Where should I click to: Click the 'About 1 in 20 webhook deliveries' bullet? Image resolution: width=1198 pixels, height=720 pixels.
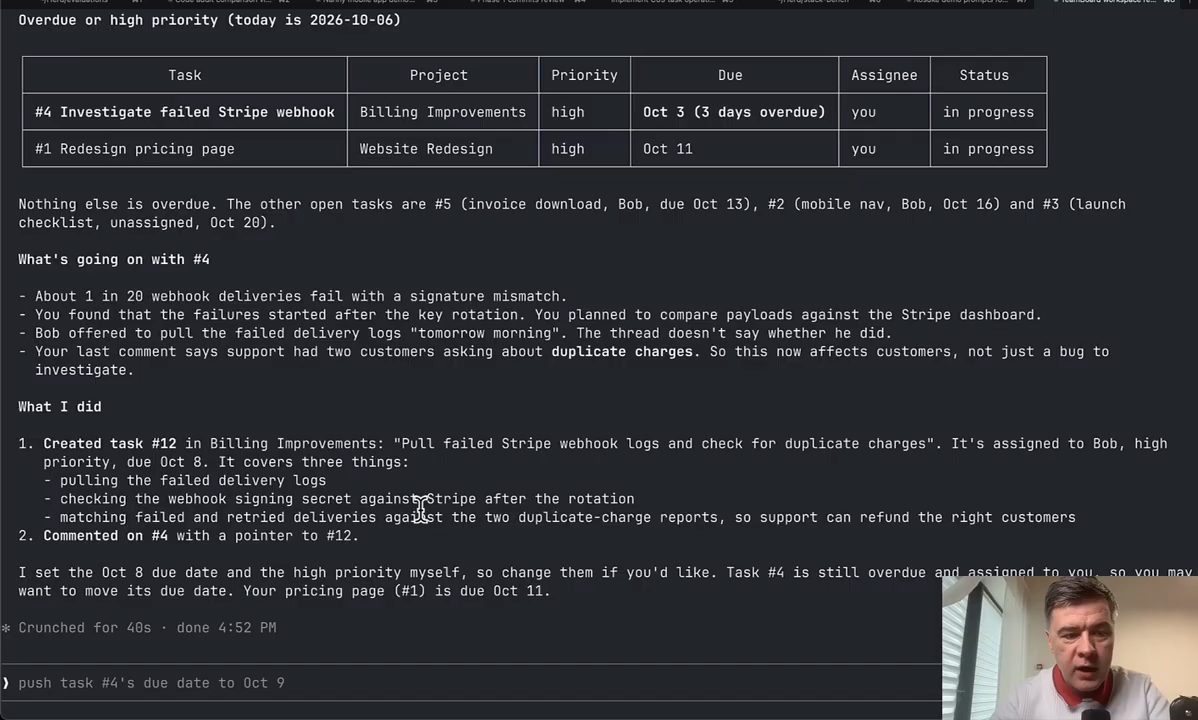pos(293,296)
